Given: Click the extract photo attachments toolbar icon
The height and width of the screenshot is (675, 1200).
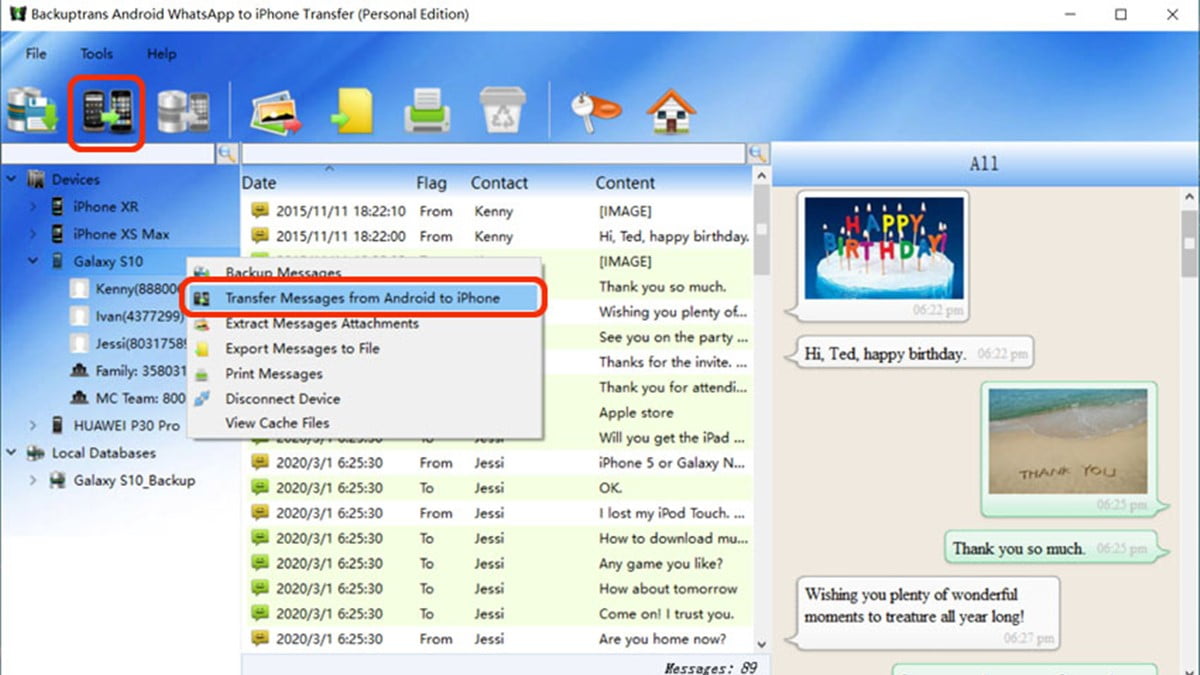Looking at the screenshot, I should pos(276,110).
